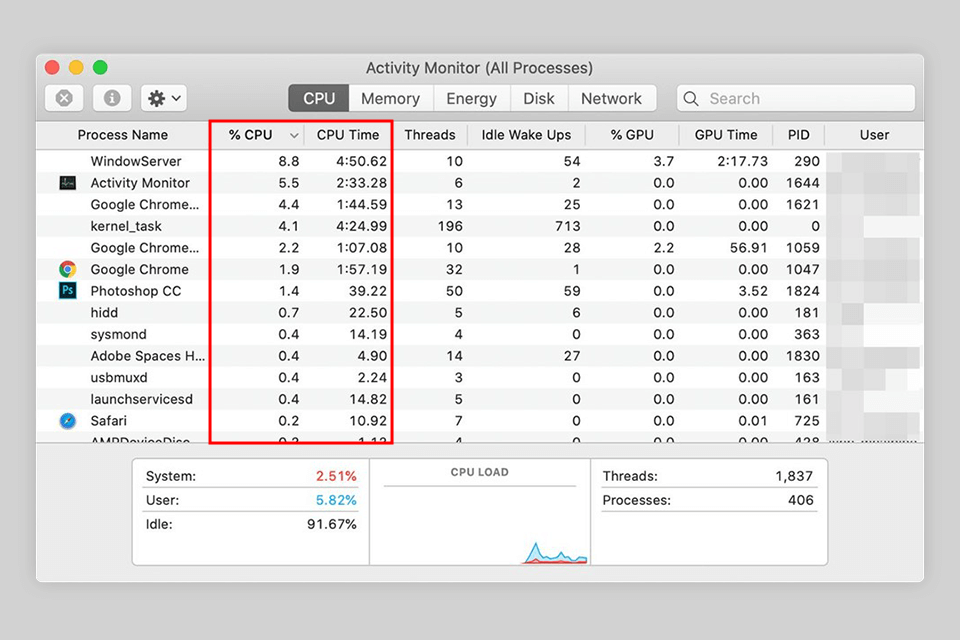Sort by Idle Wake Ups column
960x640 pixels.
(x=526, y=135)
